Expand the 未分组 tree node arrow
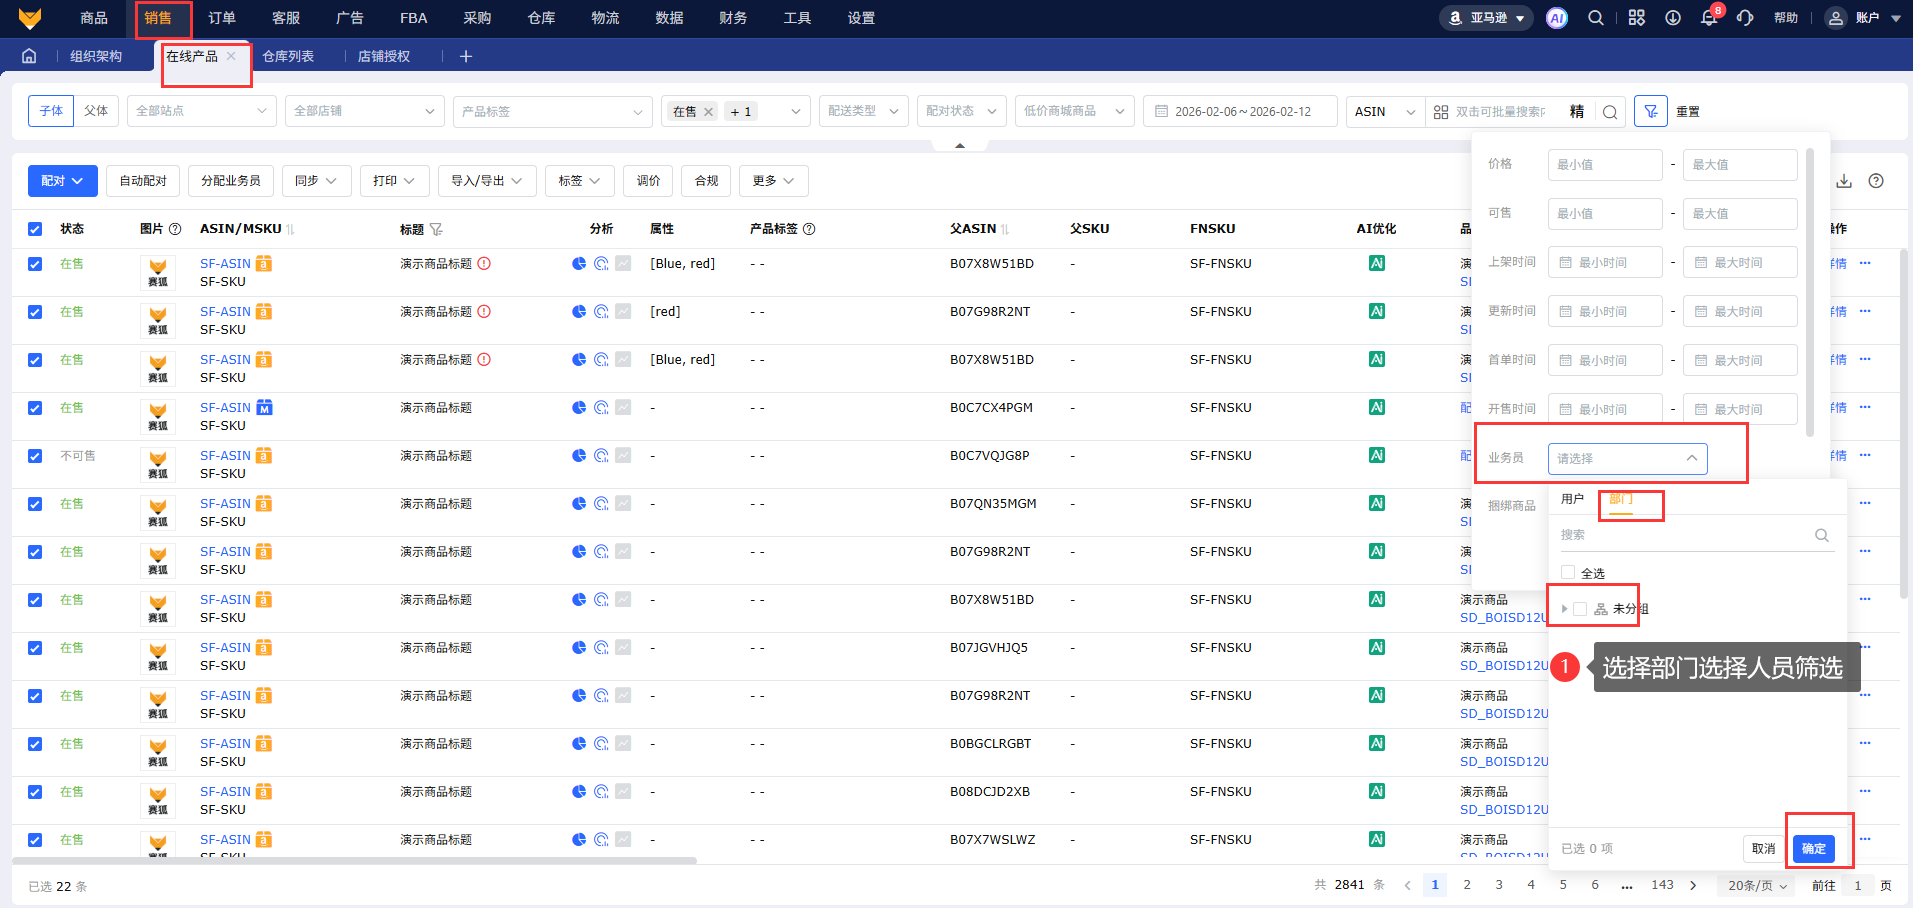Screen dimensions: 1913x908 click(1564, 609)
